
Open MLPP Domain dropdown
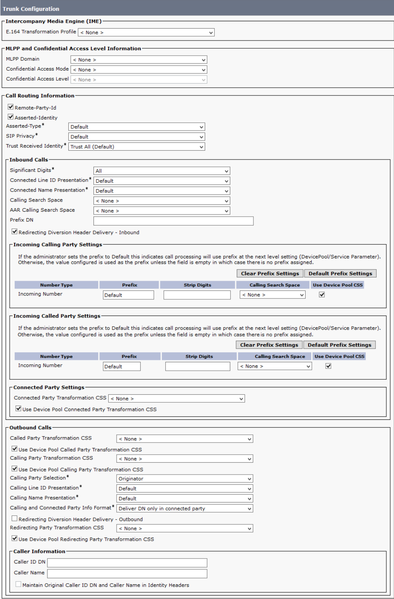pyautogui.click(x=139, y=60)
